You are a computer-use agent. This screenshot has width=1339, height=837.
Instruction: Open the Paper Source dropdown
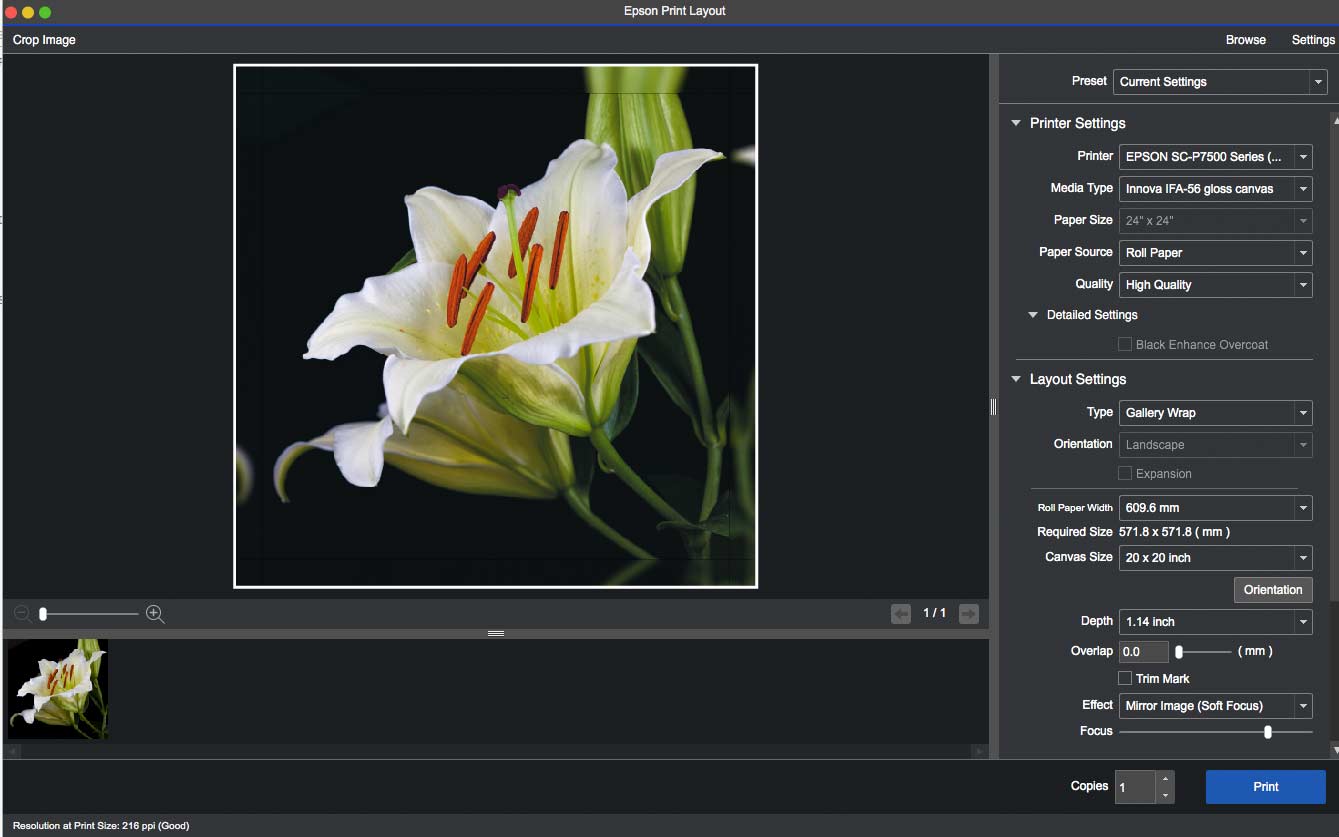coord(1215,252)
